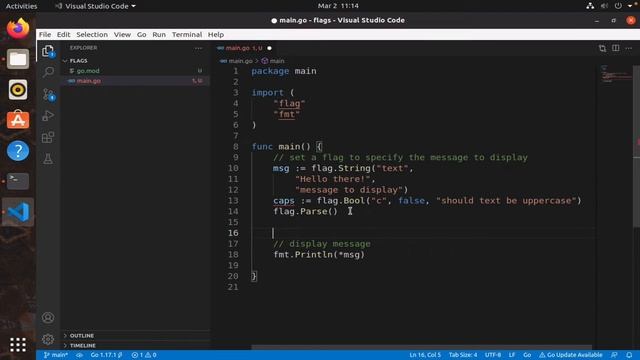Click the vertical editor scrollbar
Image resolution: width=640 pixels, height=360 pixels.
click(x=636, y=146)
